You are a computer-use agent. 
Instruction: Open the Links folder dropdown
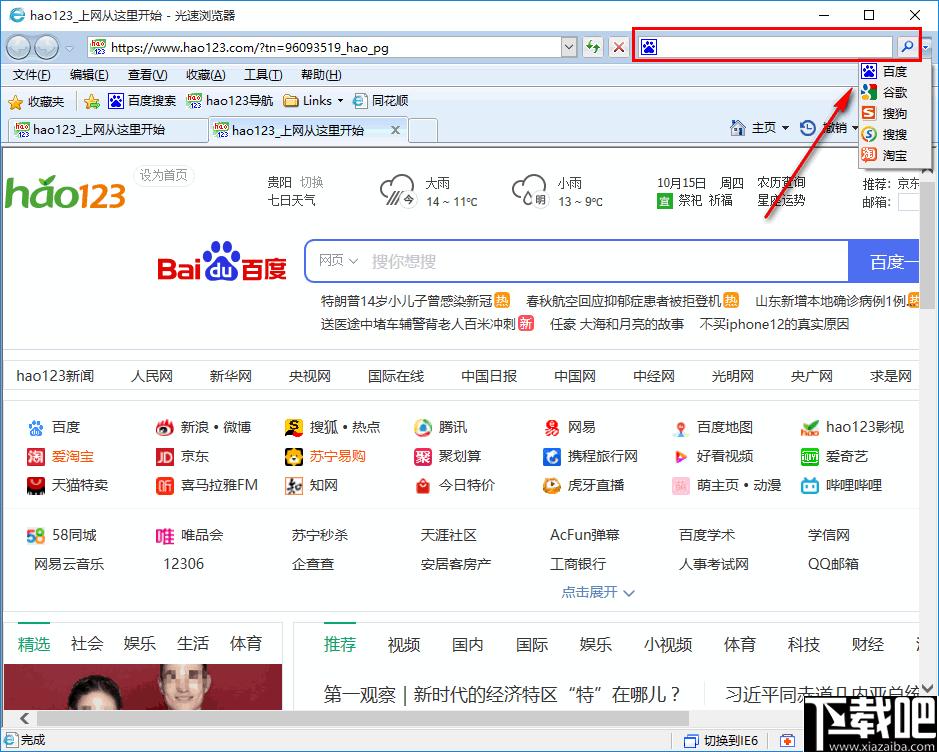click(x=340, y=101)
